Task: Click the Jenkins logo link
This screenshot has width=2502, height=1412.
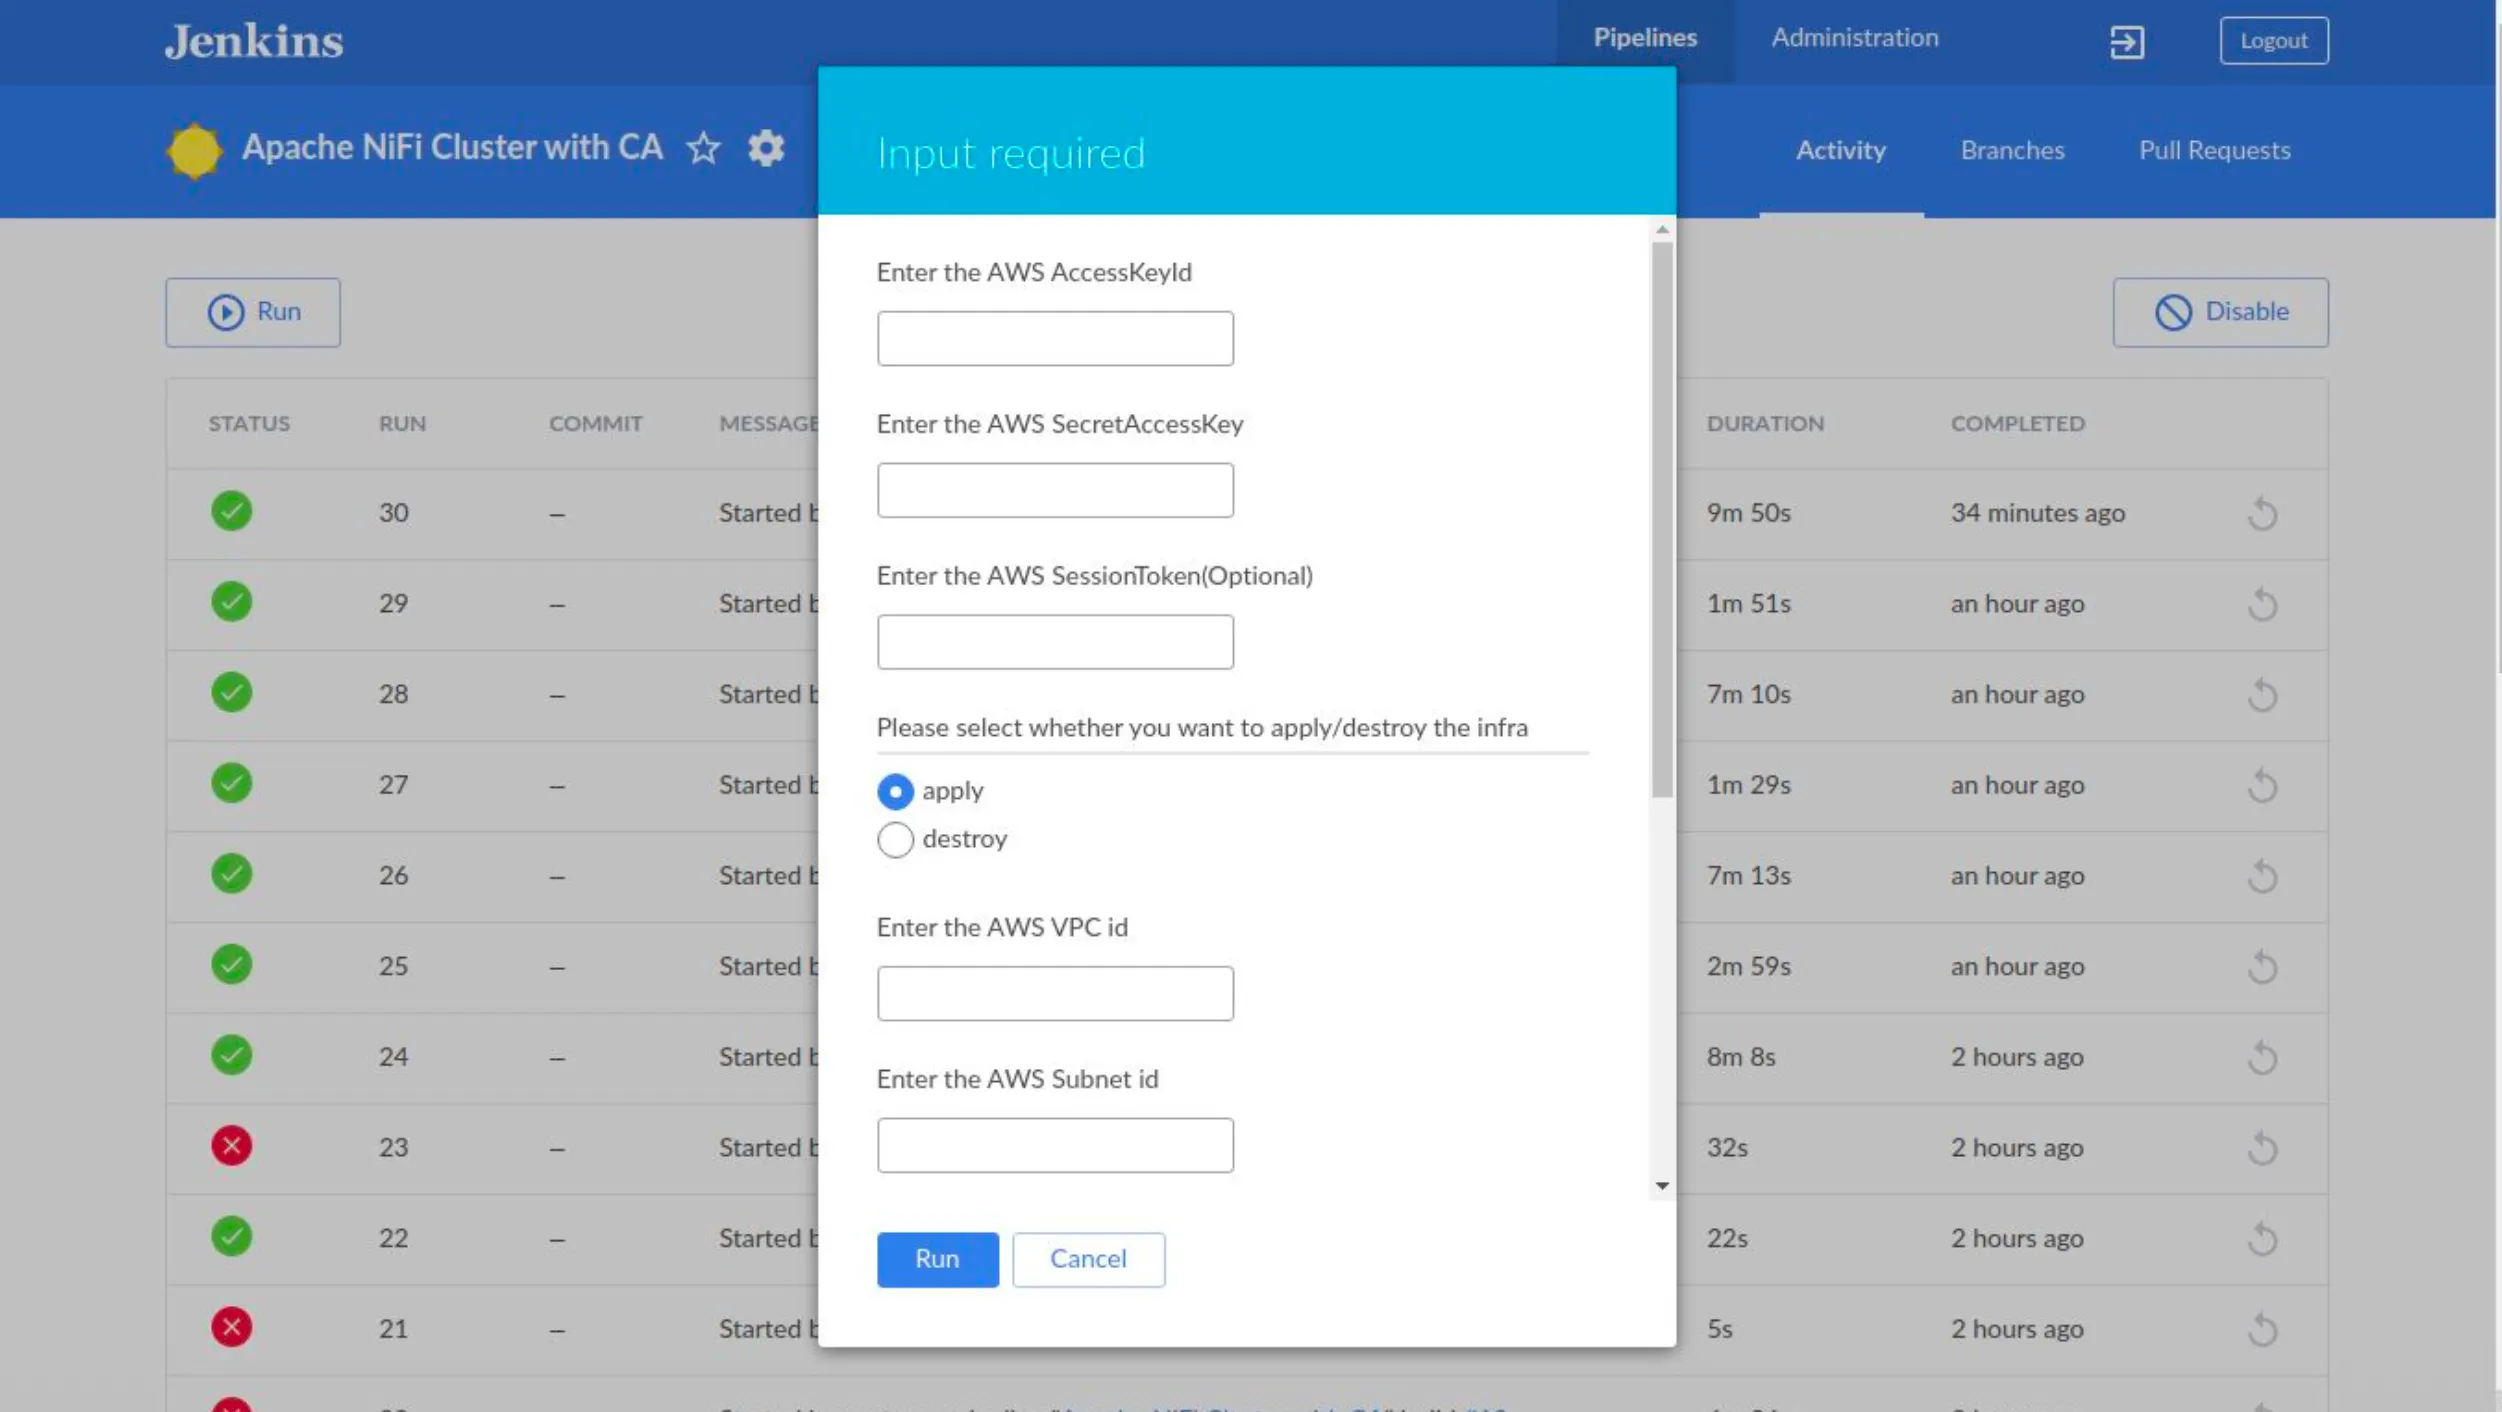Action: (x=254, y=41)
